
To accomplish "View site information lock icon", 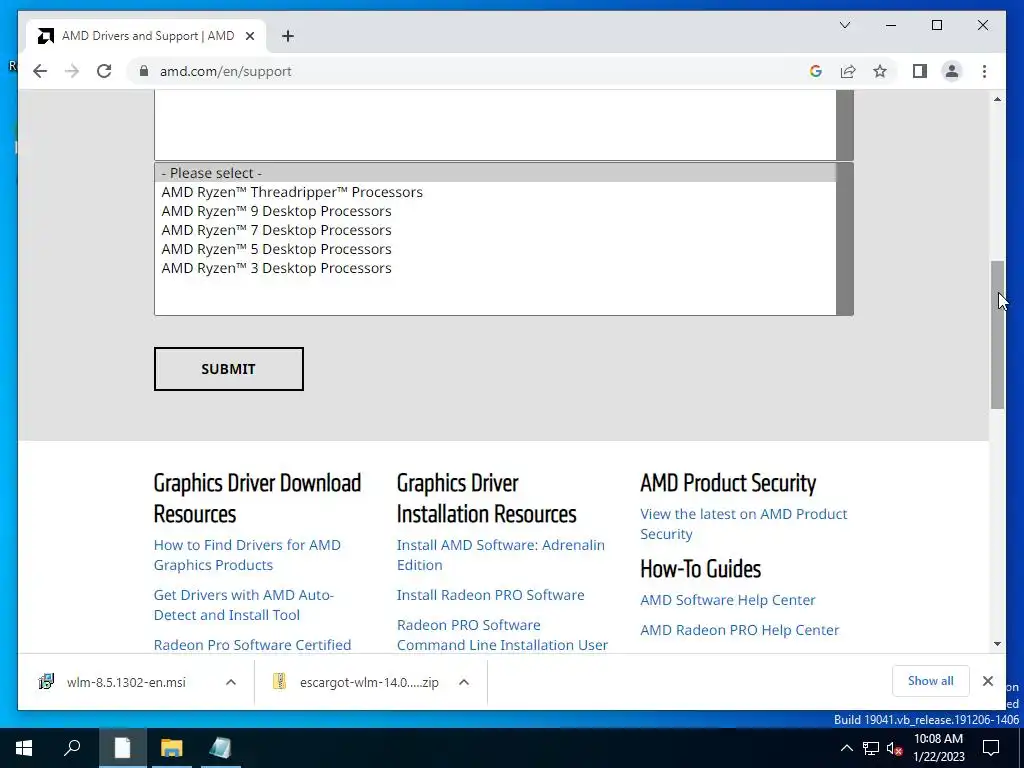I will 144,71.
